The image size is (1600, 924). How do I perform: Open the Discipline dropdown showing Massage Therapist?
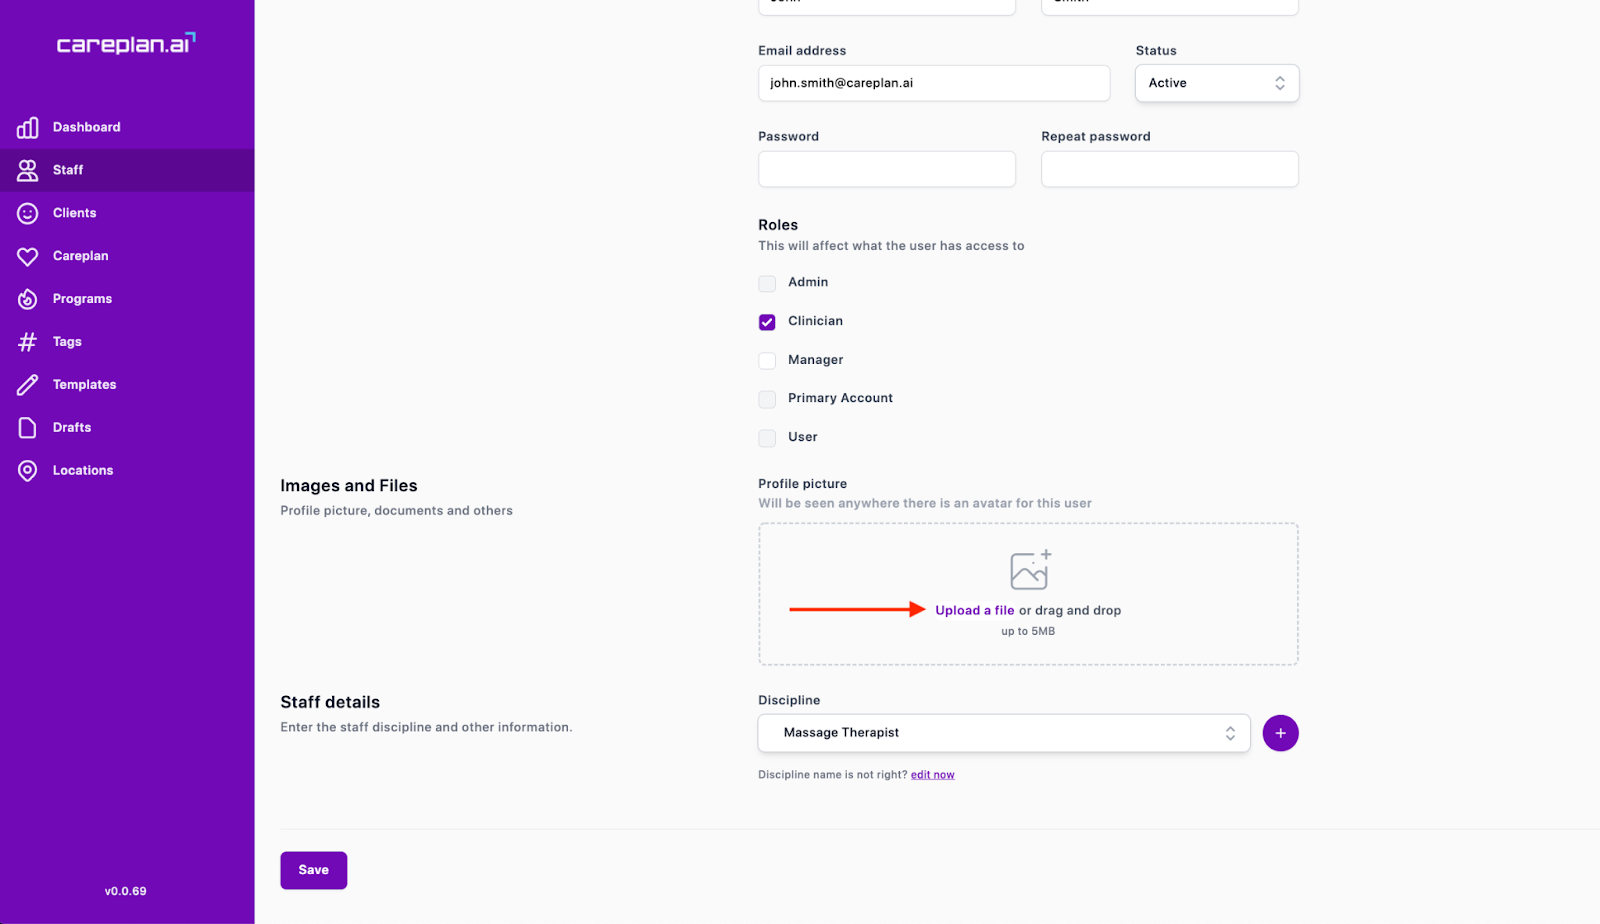[x=1003, y=733]
